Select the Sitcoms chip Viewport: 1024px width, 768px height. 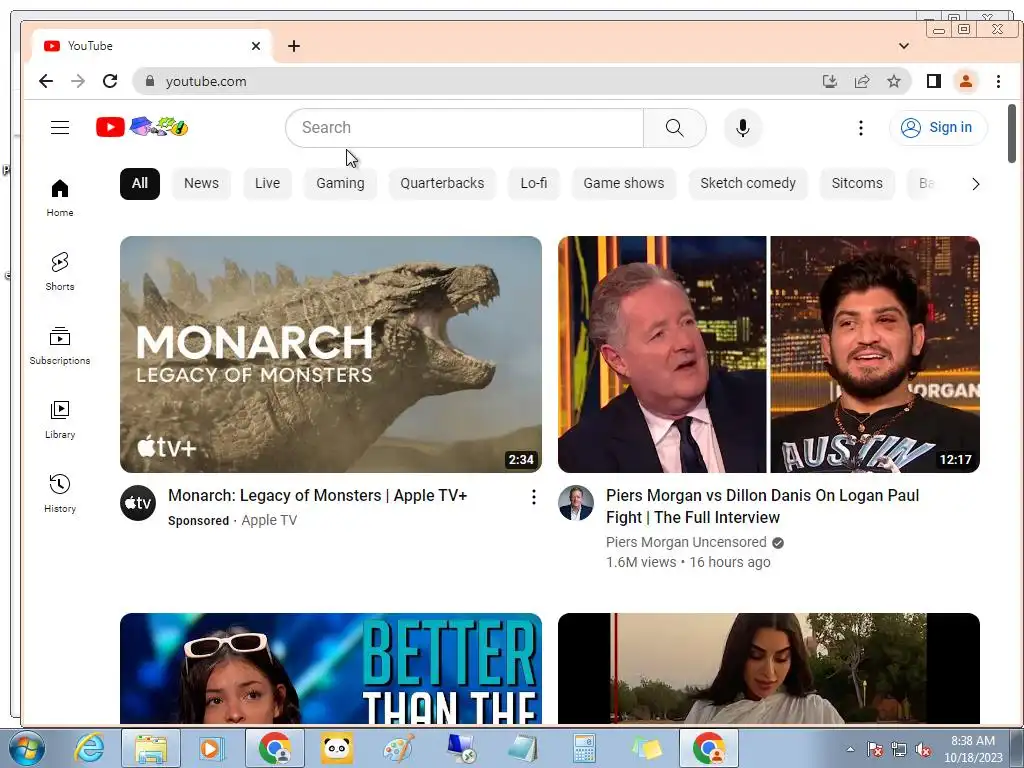coord(857,184)
